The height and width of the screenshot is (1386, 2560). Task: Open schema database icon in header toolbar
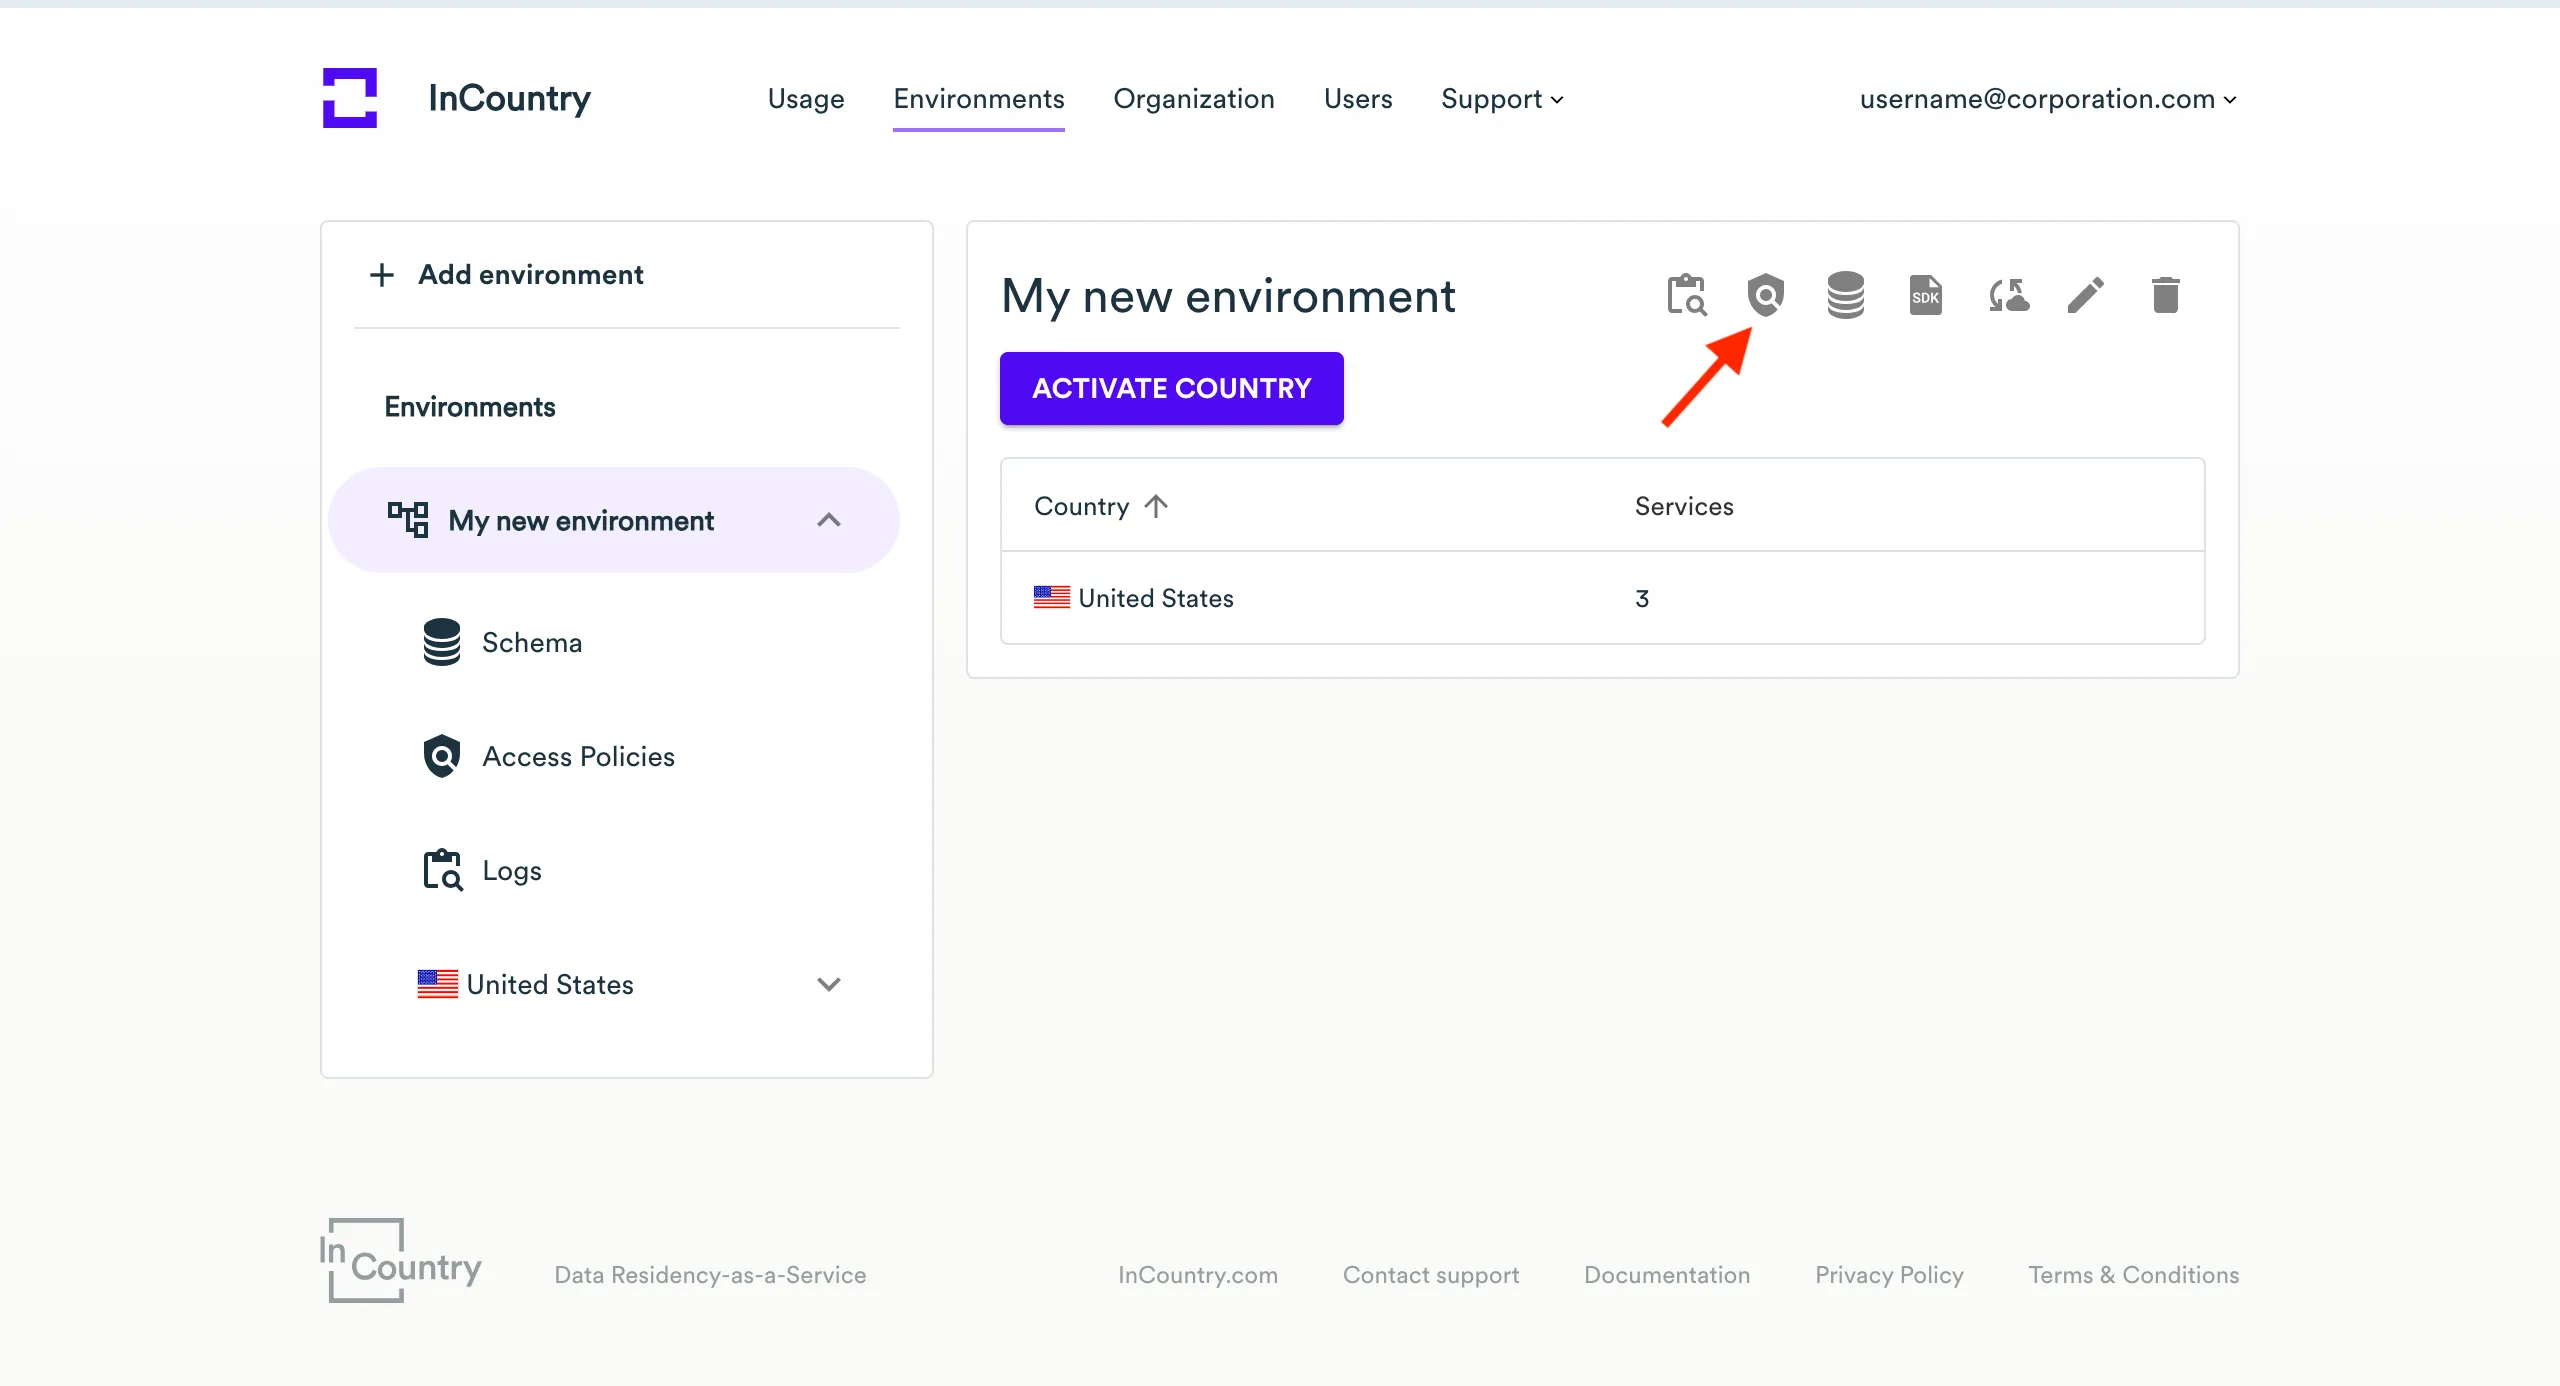click(1845, 295)
